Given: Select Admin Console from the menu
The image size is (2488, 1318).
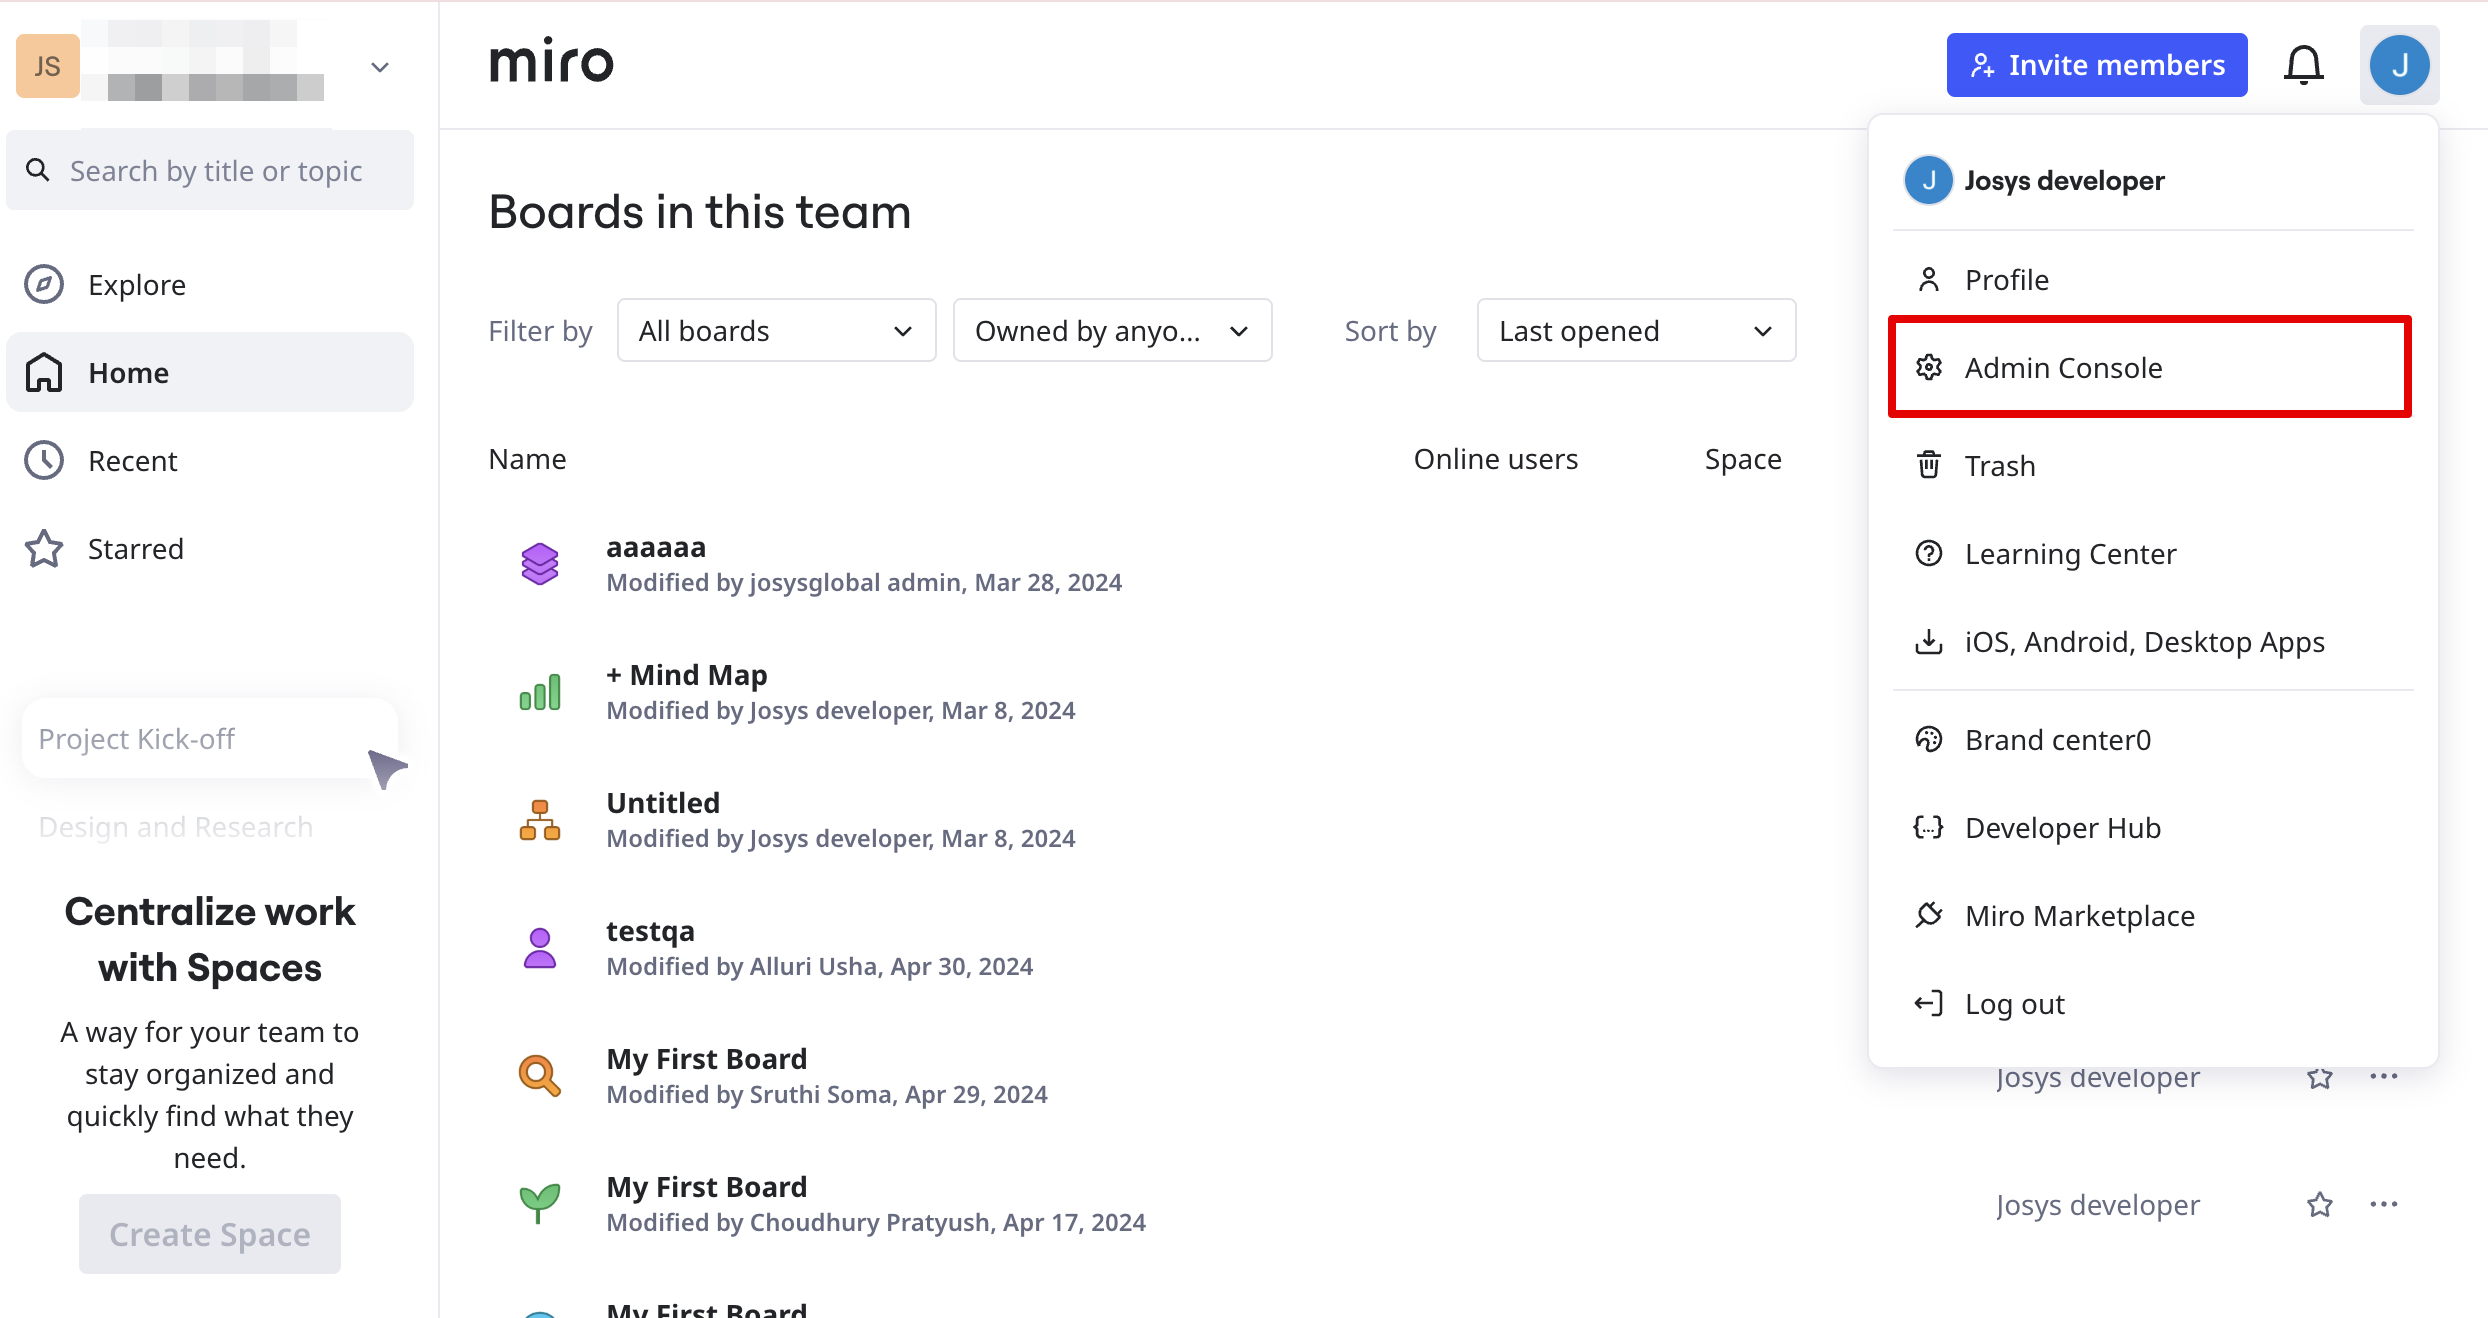Looking at the screenshot, I should coord(2062,368).
